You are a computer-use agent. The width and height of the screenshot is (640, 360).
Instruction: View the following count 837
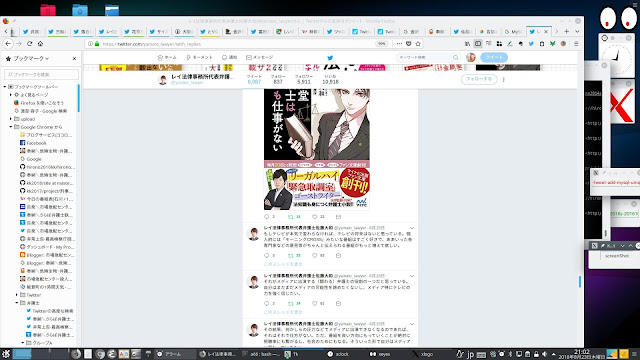pos(278,80)
